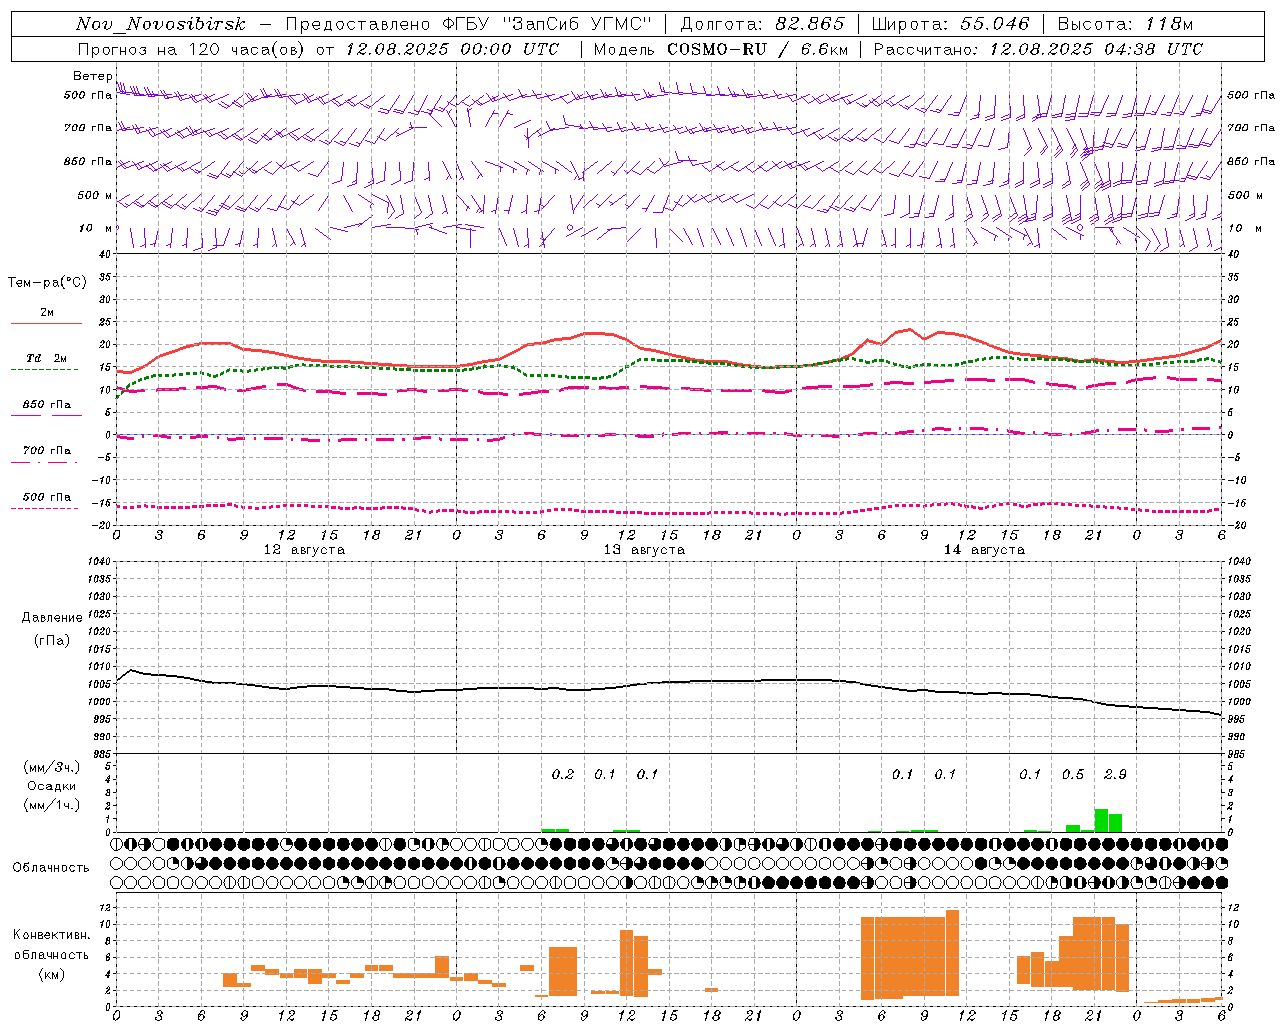The width and height of the screenshot is (1280, 1024).
Task: Click the (мм/3ч.) precipitation unit label
Action: click(52, 768)
